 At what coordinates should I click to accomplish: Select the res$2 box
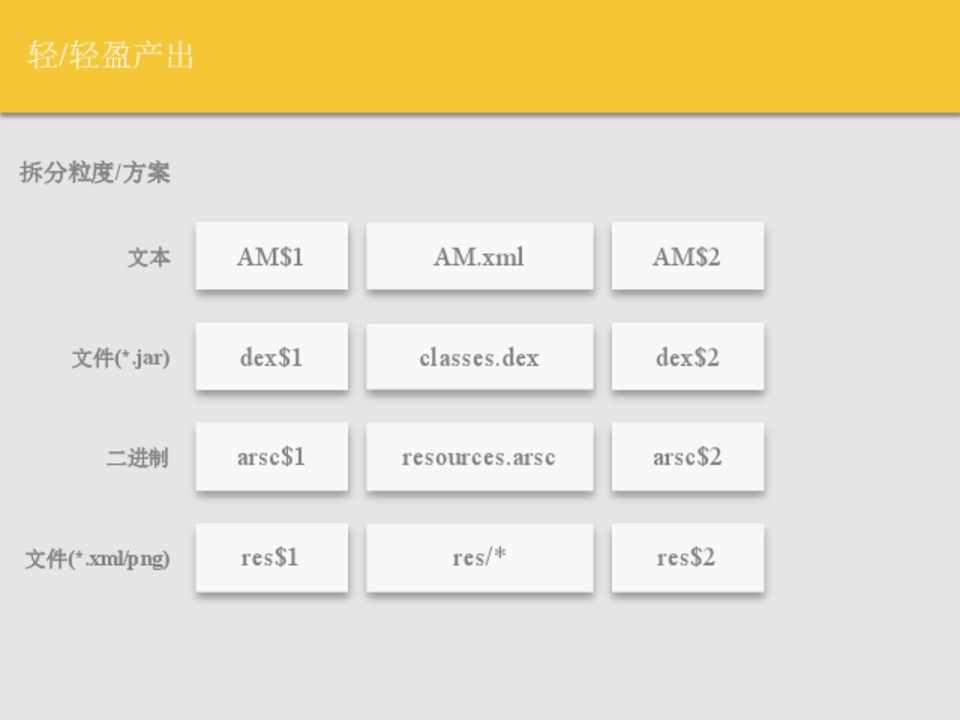(687, 557)
